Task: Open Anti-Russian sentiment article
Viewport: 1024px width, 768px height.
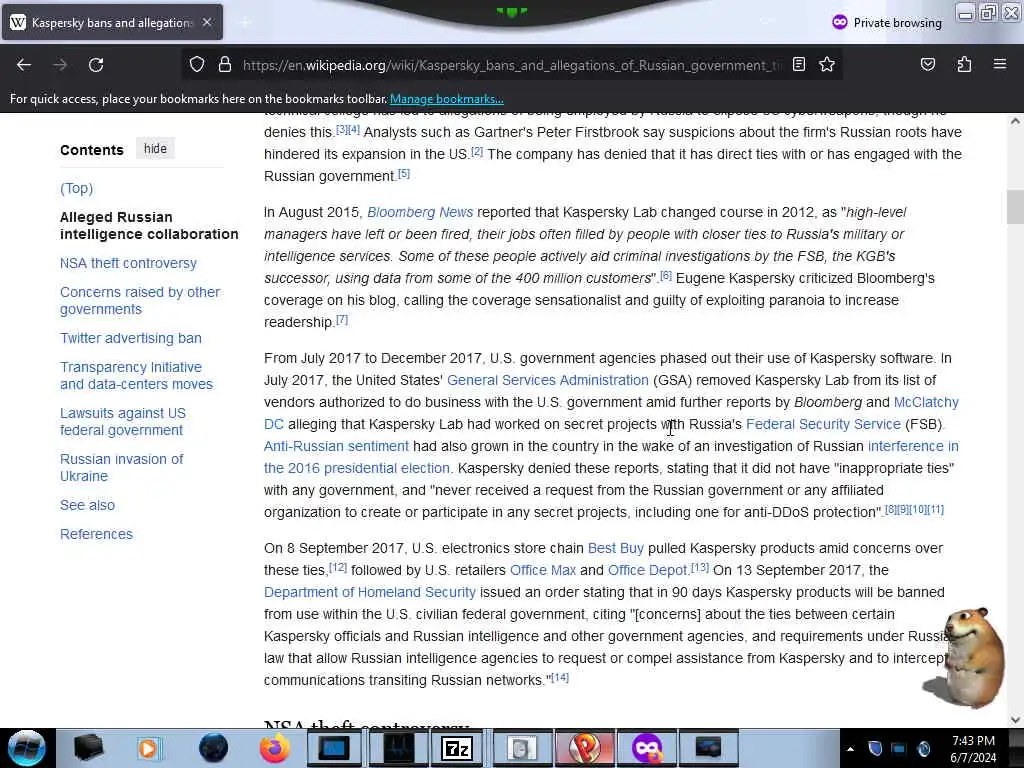Action: pyautogui.click(x=336, y=446)
